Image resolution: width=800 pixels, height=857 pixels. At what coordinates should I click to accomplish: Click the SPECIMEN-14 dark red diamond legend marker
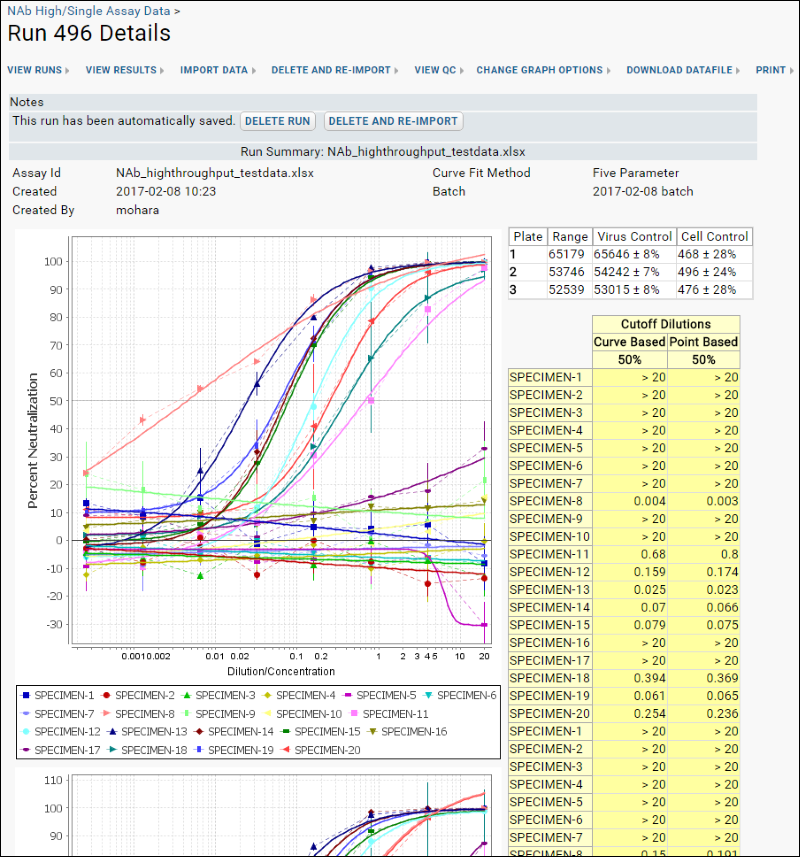point(199,732)
